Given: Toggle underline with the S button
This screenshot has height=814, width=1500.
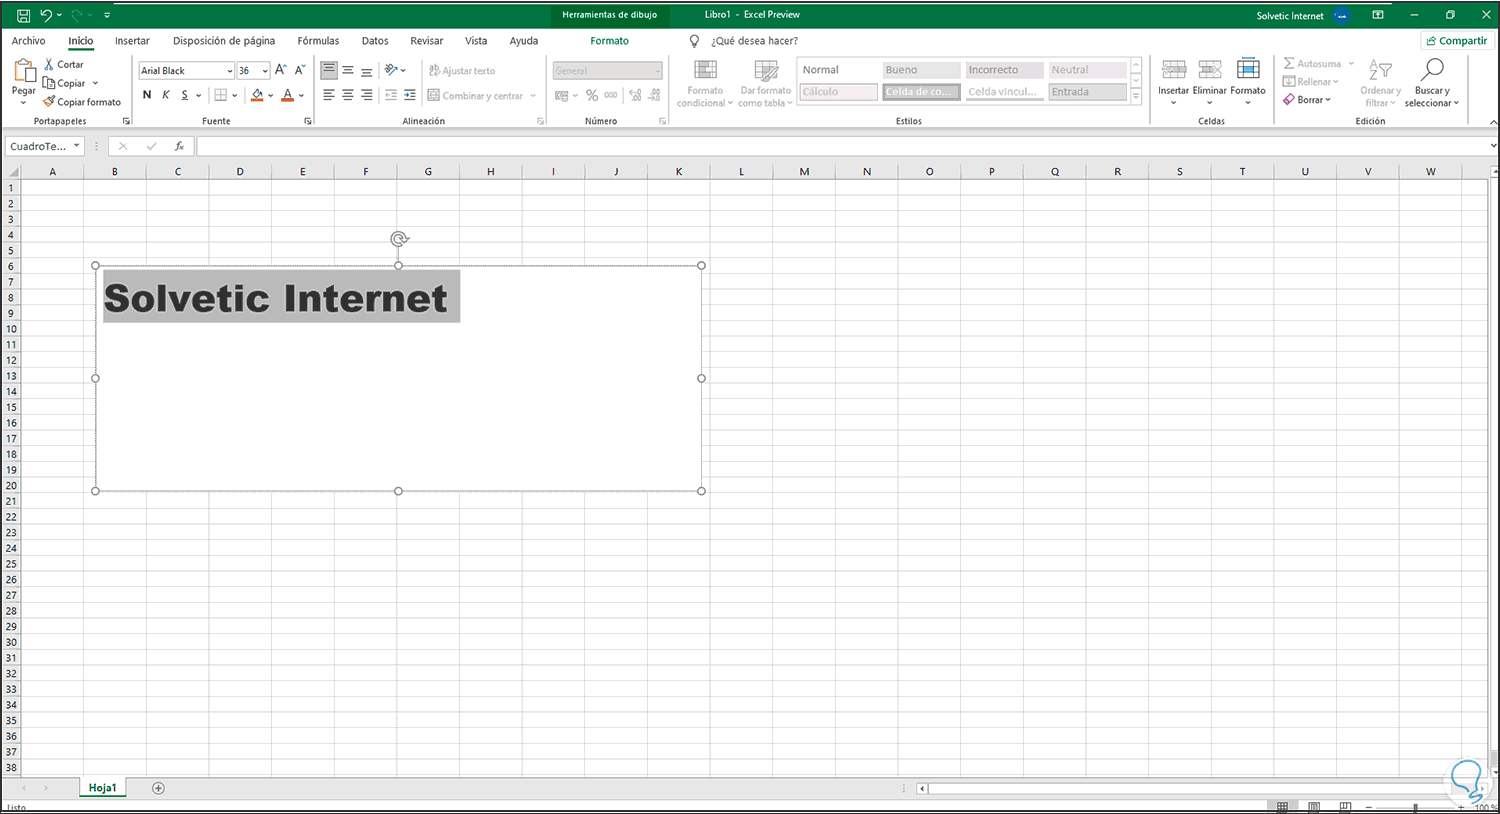Looking at the screenshot, I should [x=185, y=95].
